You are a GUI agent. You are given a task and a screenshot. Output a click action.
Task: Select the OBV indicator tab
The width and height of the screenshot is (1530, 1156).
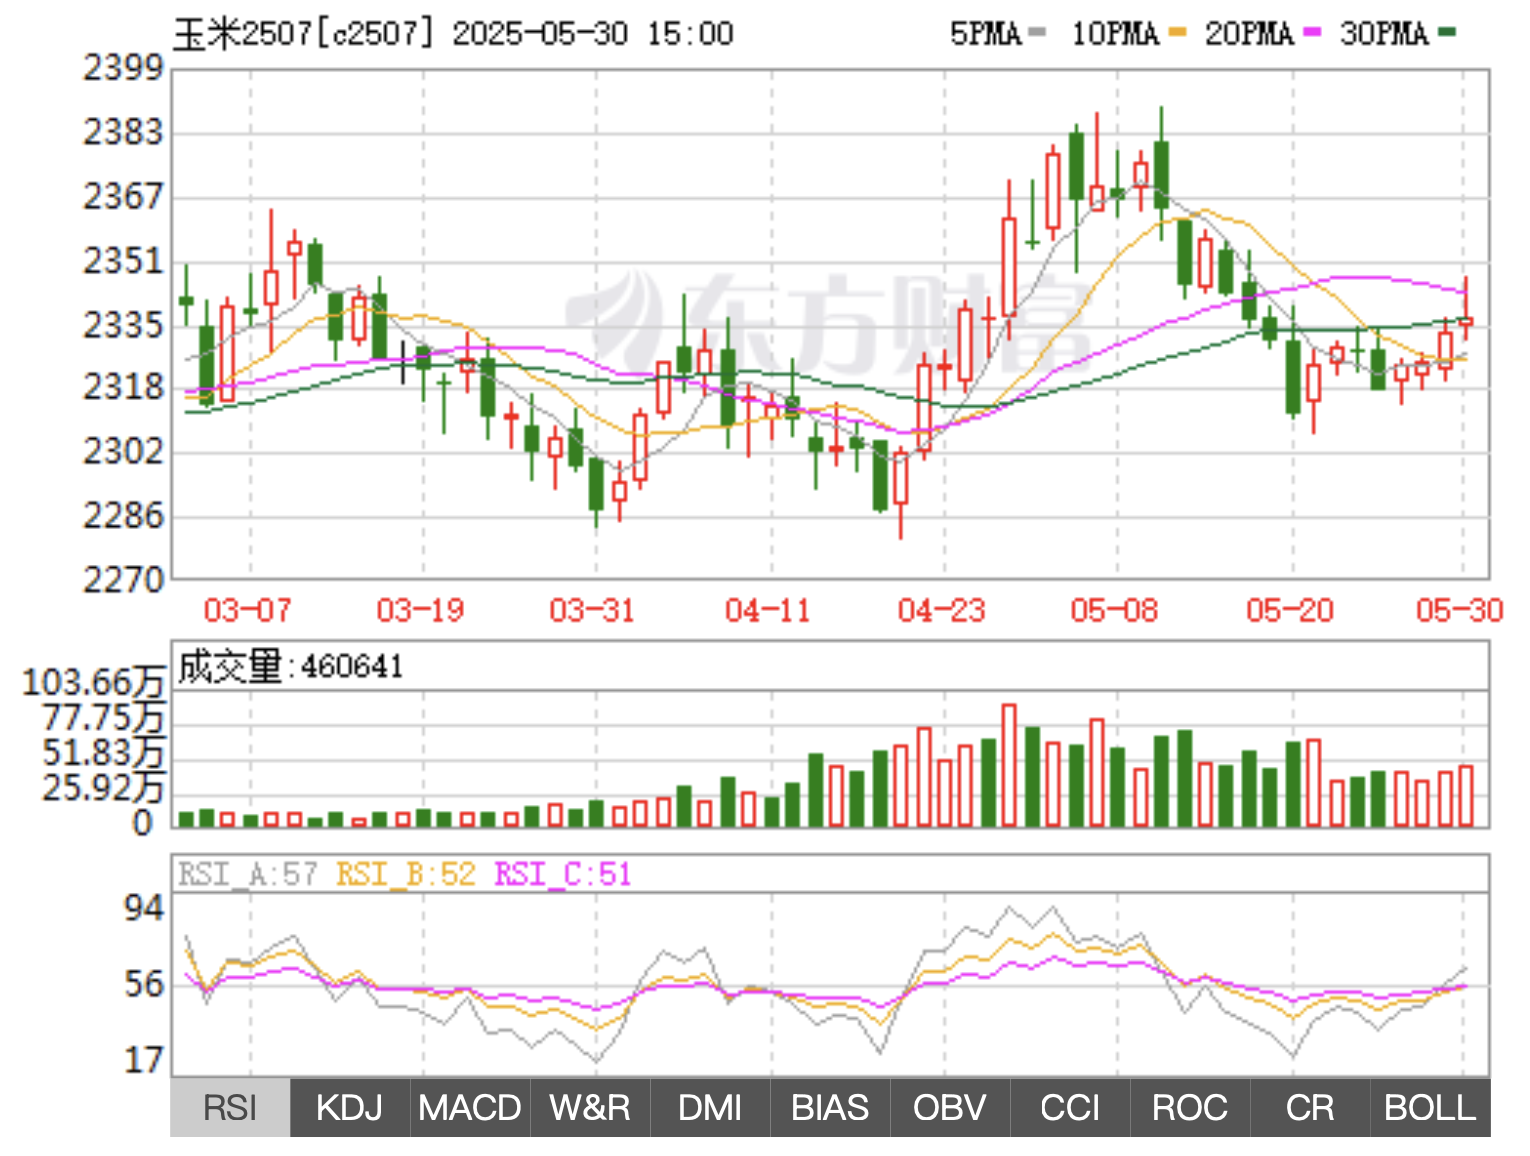(x=950, y=1108)
